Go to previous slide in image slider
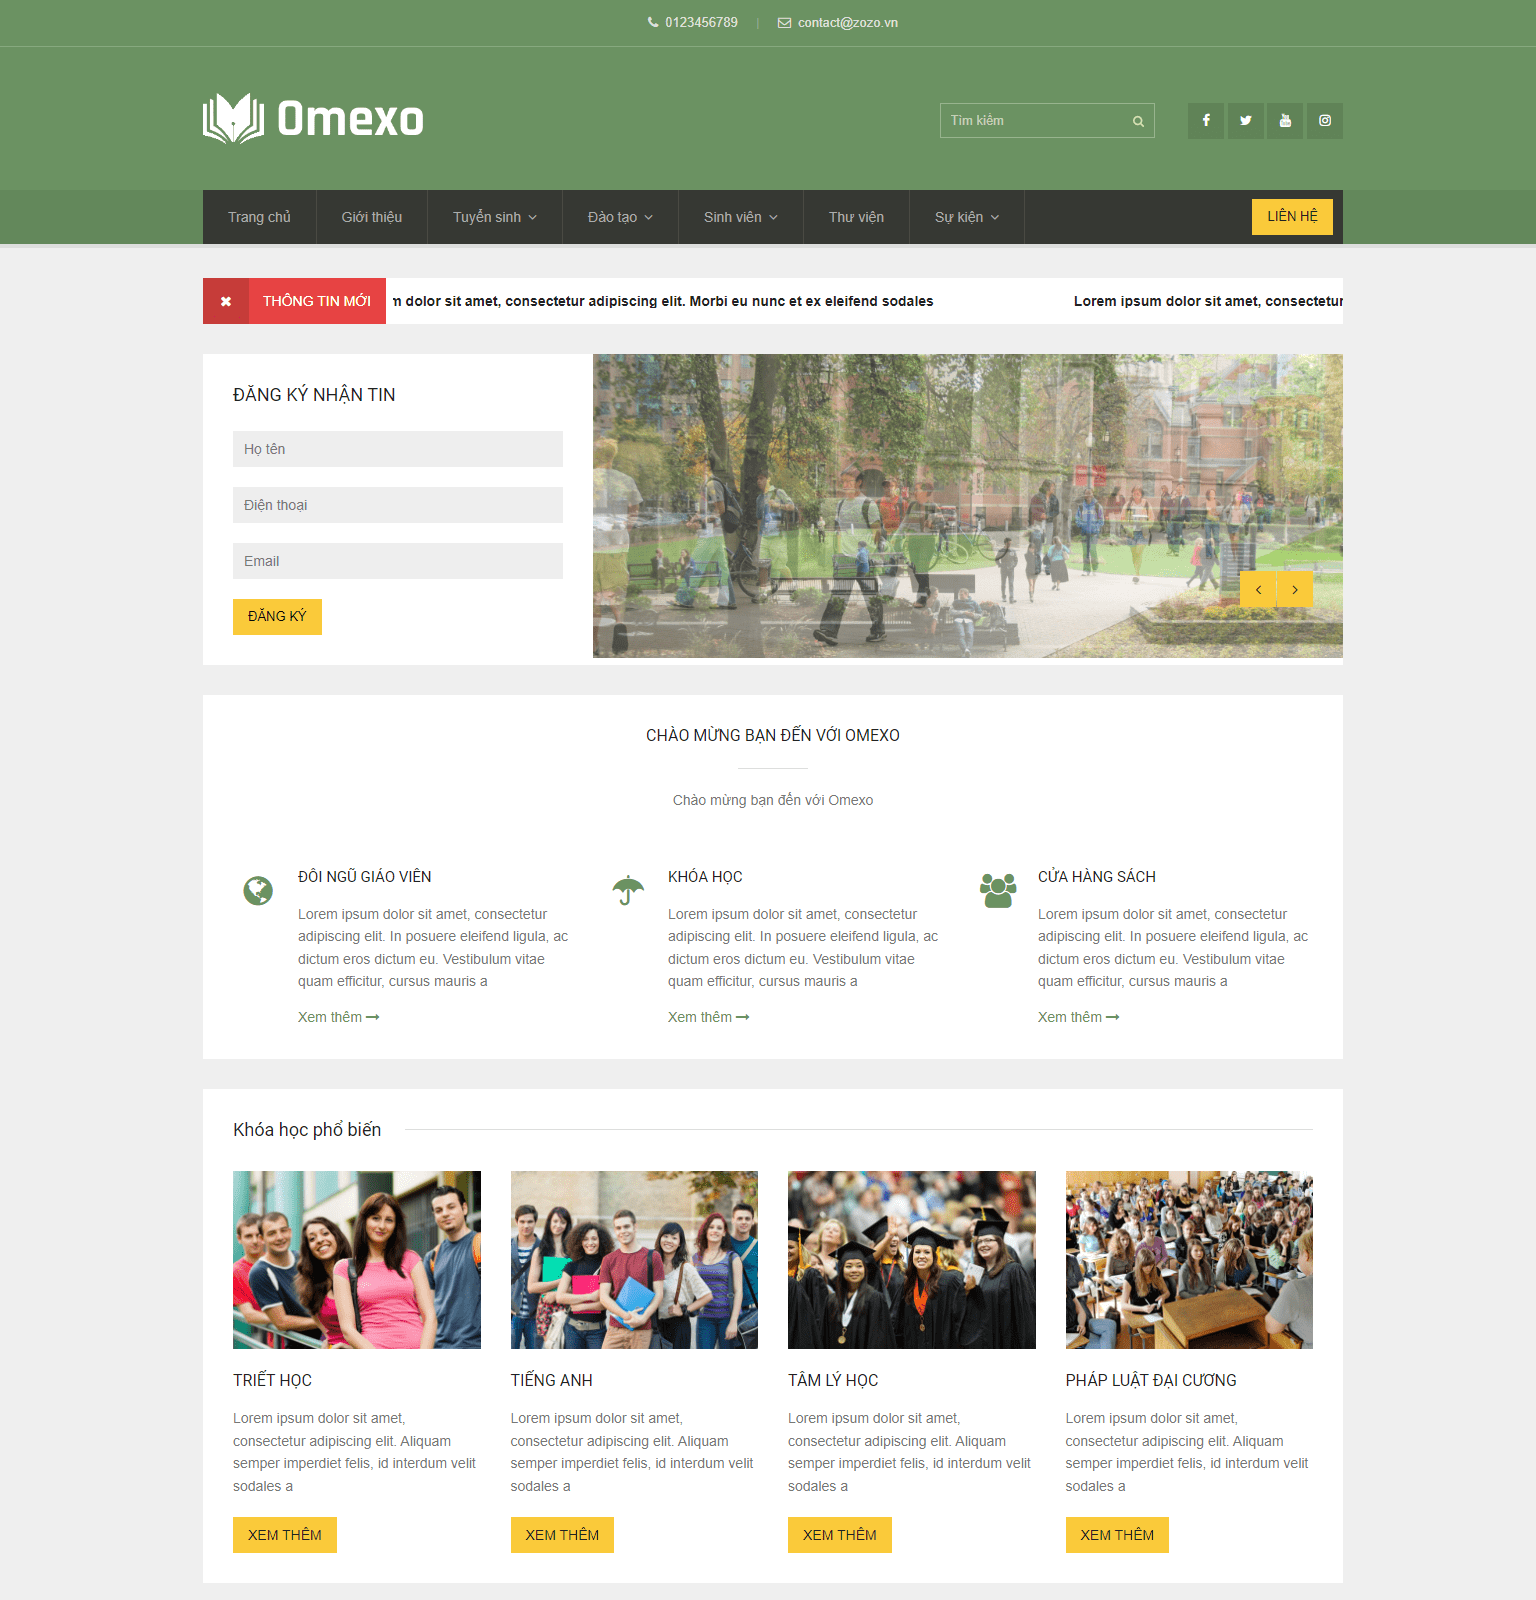The image size is (1536, 1600). pos(1258,590)
